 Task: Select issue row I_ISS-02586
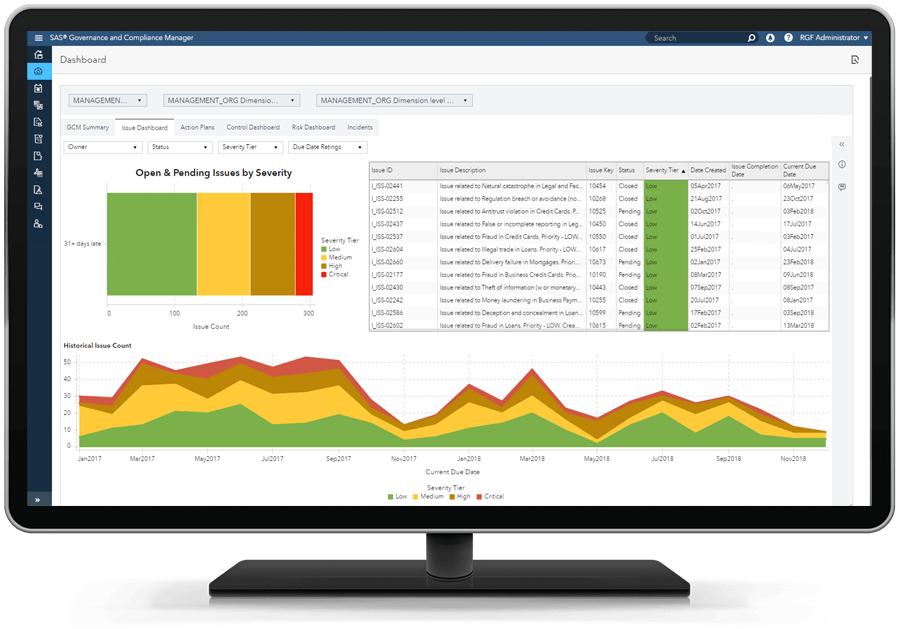(599, 313)
